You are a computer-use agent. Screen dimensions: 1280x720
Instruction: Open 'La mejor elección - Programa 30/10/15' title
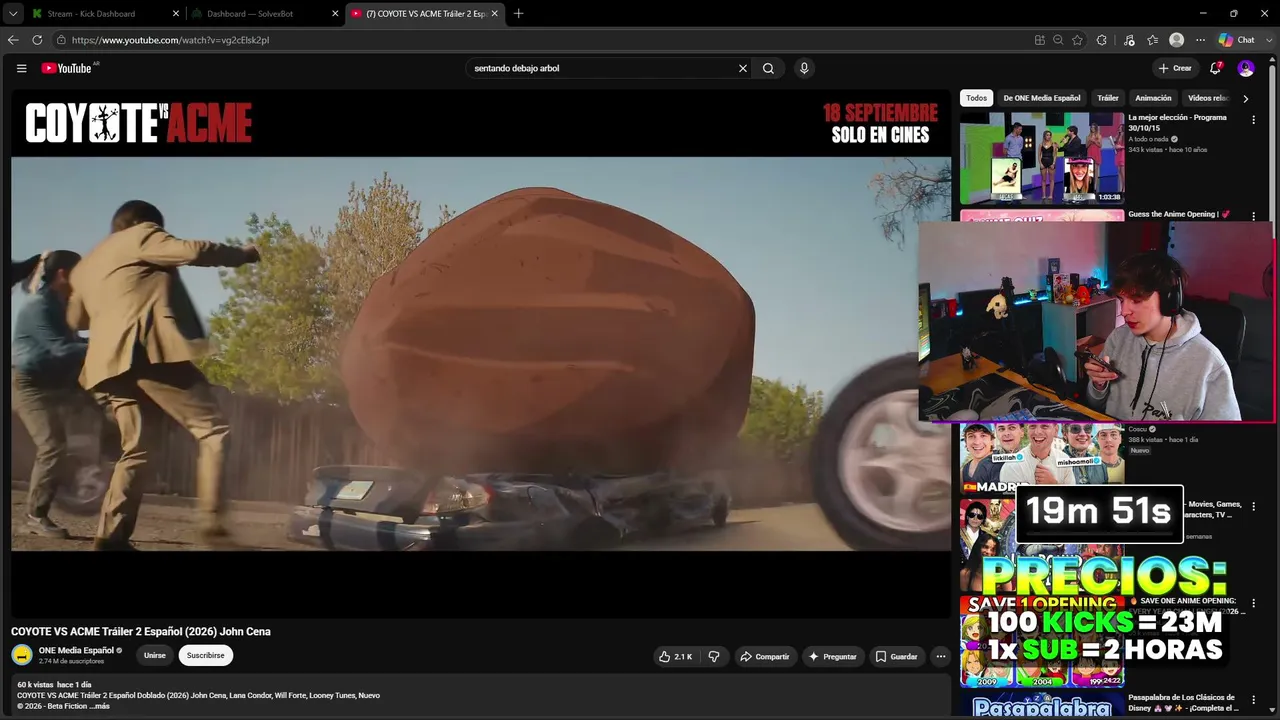(x=1178, y=123)
